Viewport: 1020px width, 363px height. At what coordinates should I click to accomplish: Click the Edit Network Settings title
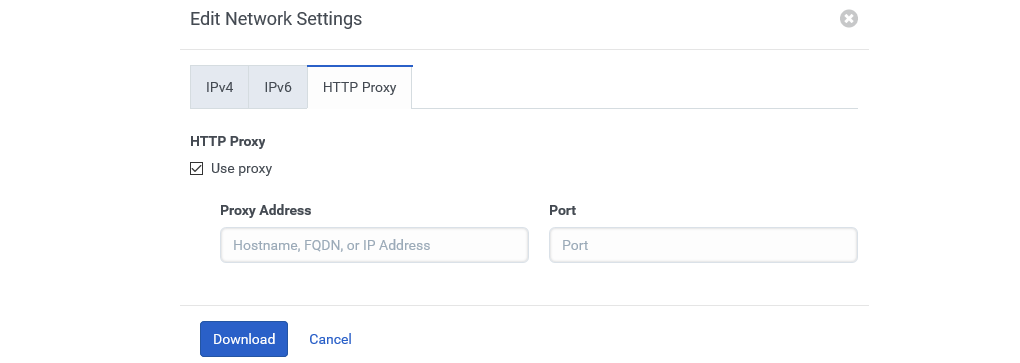point(276,19)
